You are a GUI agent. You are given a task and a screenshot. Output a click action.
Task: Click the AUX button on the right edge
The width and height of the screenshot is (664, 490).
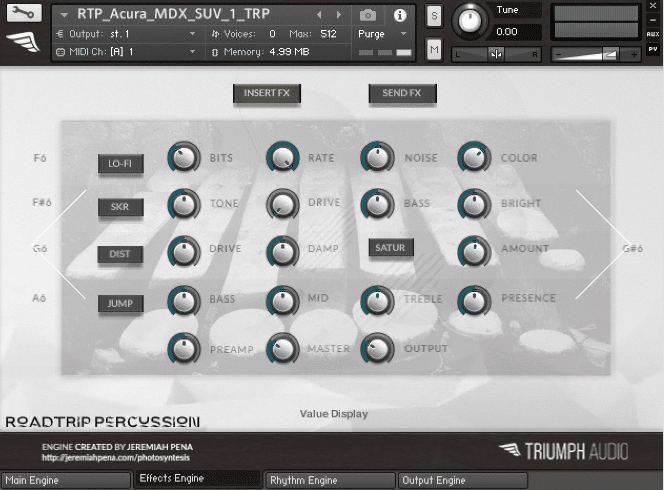[x=653, y=34]
